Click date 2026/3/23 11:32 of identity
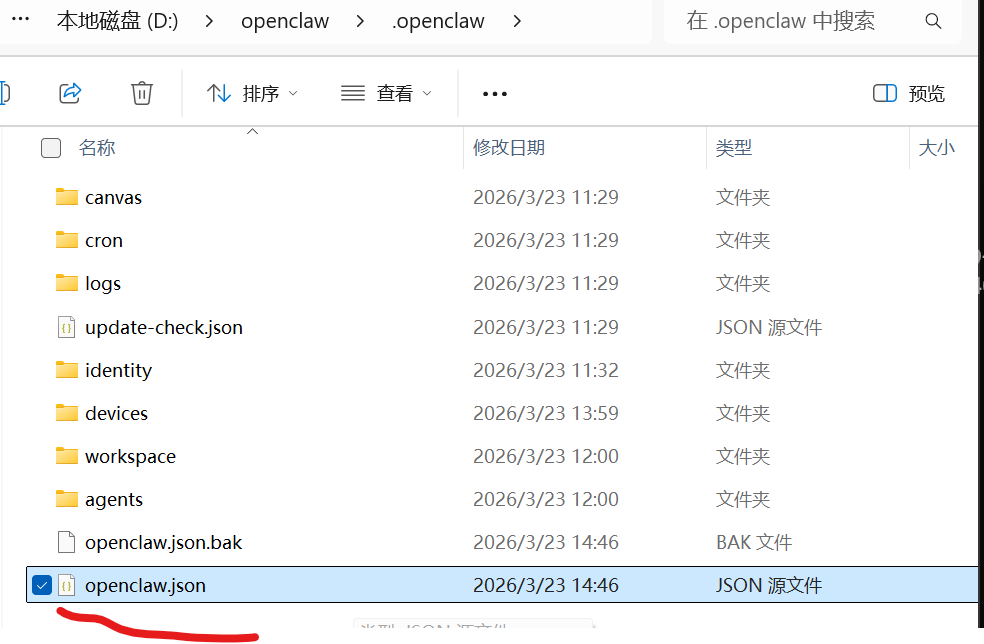 point(546,370)
